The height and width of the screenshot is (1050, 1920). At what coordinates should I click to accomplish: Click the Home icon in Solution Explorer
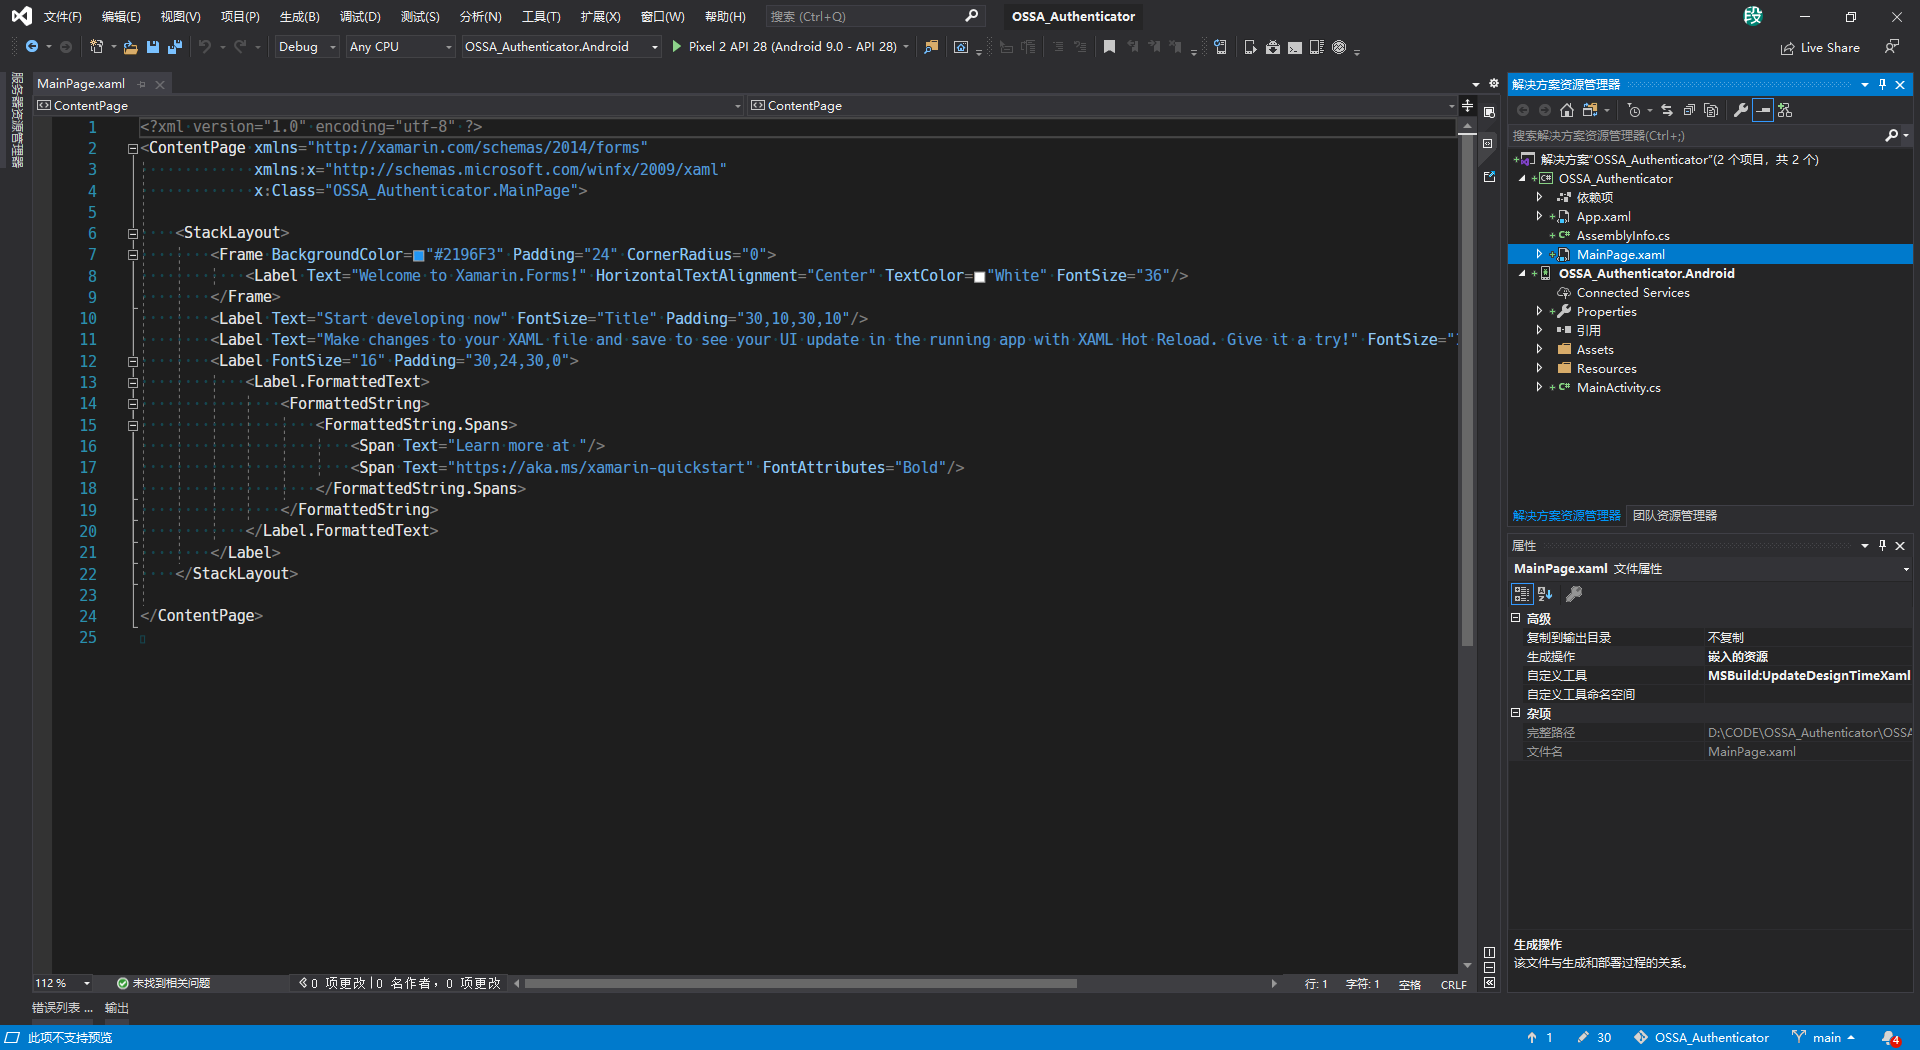coord(1567,110)
